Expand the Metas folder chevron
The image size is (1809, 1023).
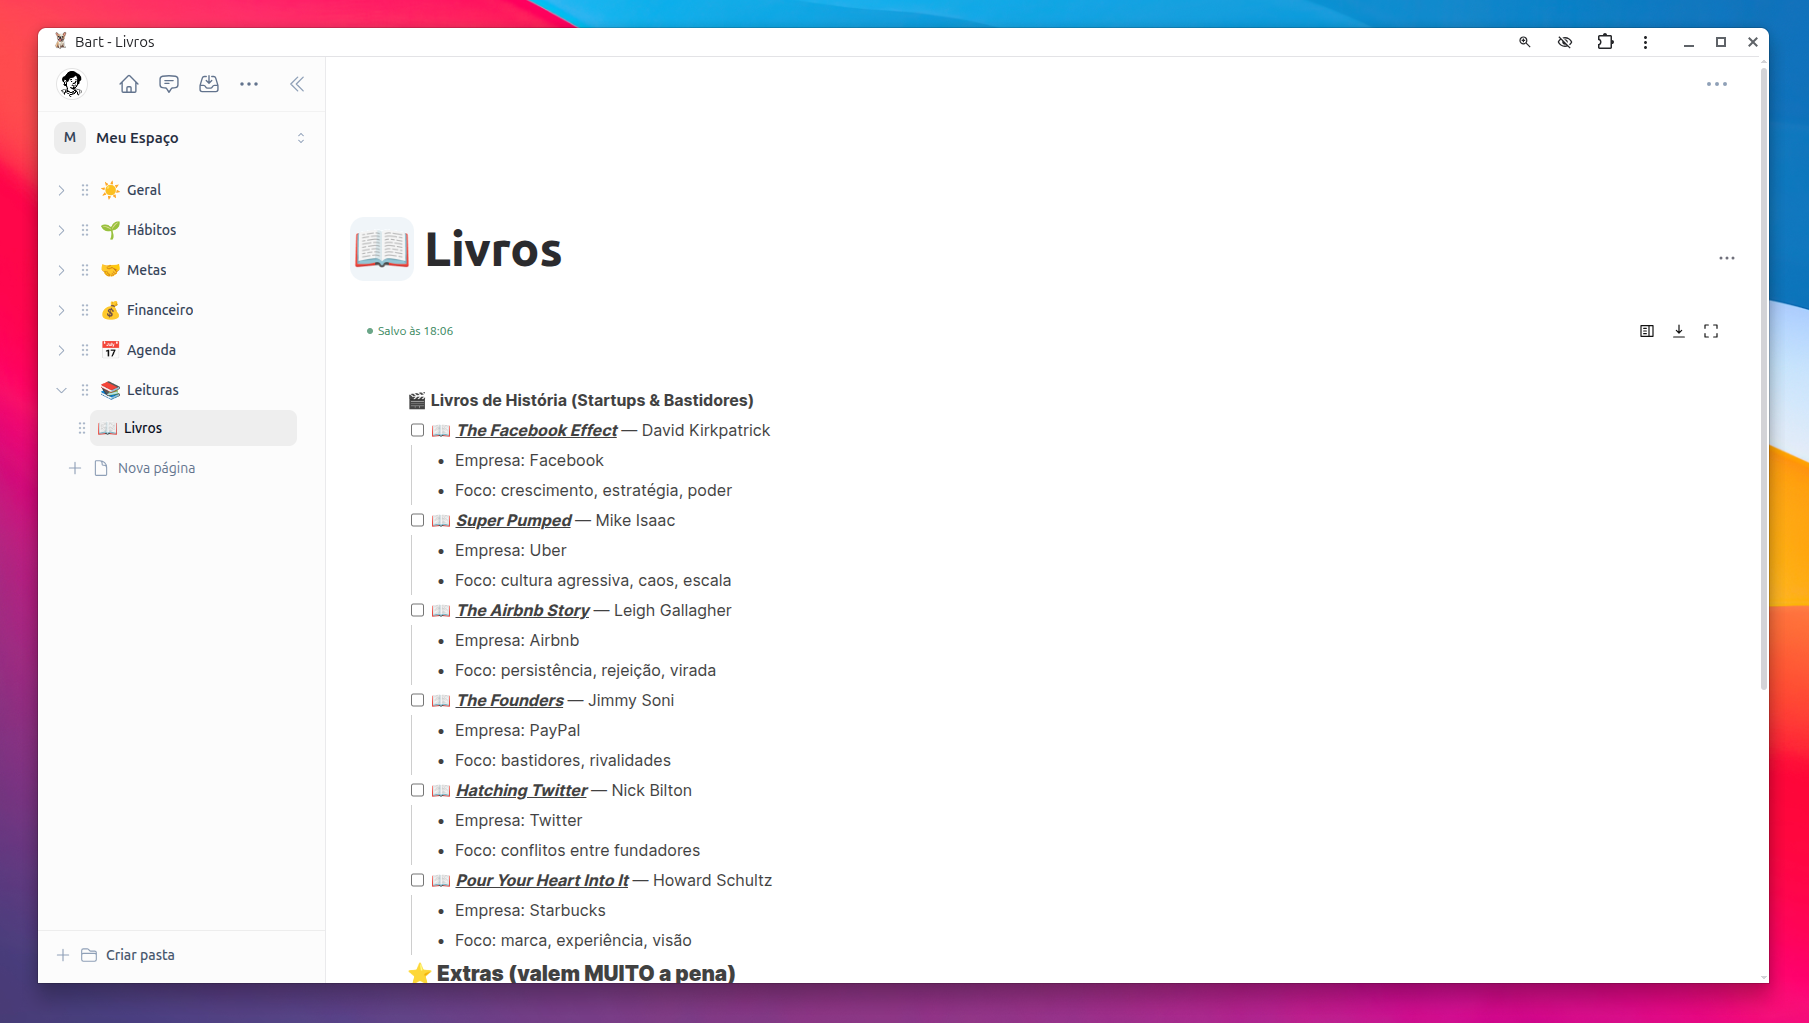[61, 270]
